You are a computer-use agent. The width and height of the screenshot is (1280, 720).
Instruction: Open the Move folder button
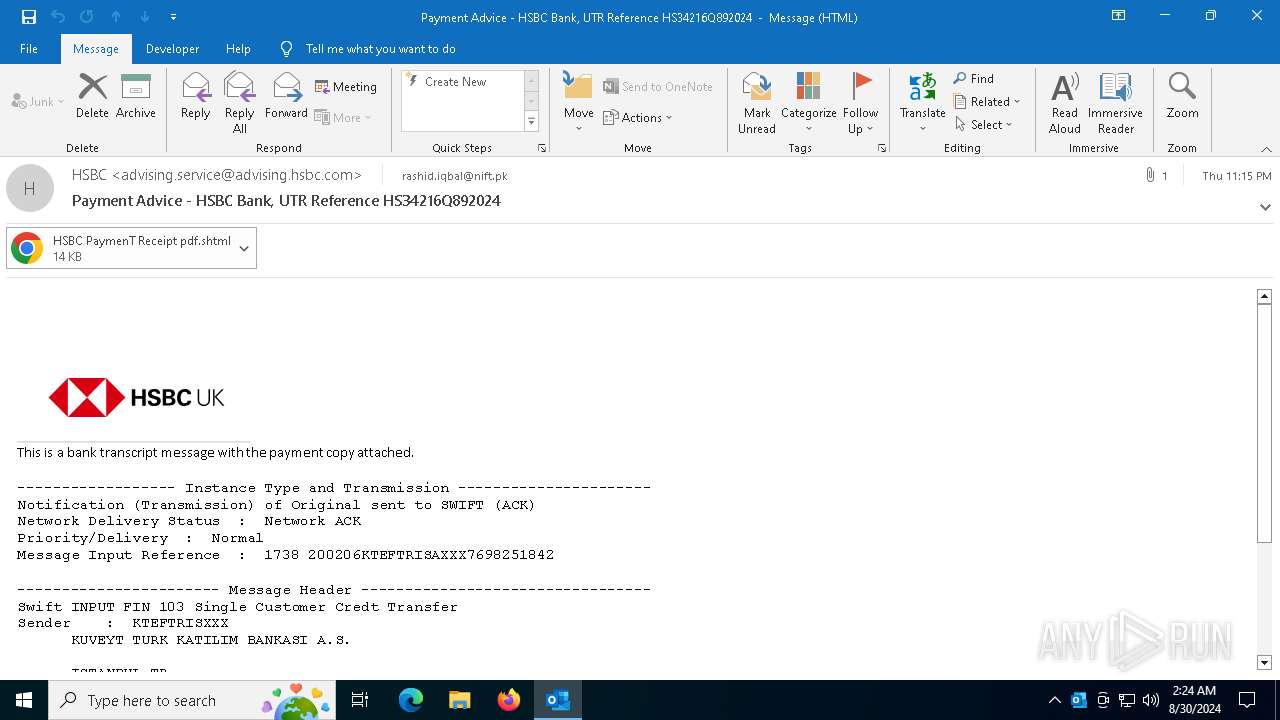[x=578, y=102]
